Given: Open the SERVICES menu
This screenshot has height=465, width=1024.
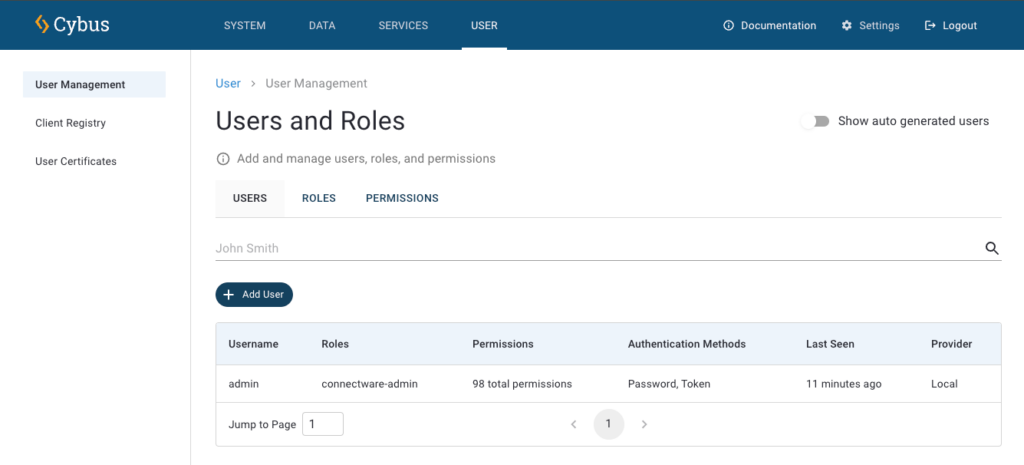Looking at the screenshot, I should tap(403, 25).
